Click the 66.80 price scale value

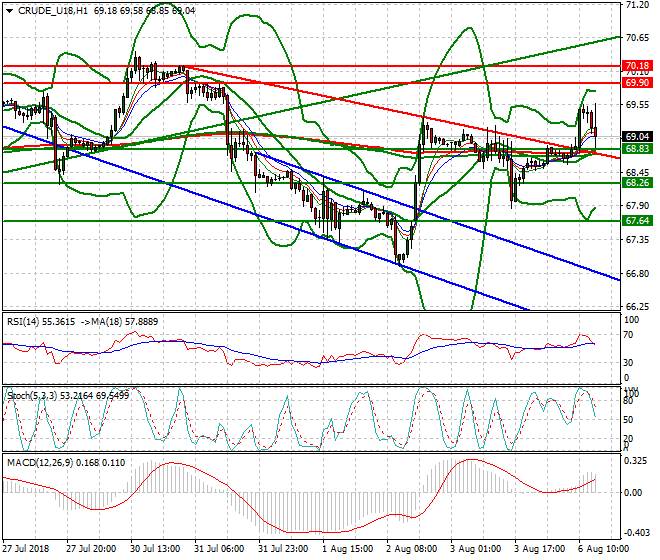pos(637,274)
